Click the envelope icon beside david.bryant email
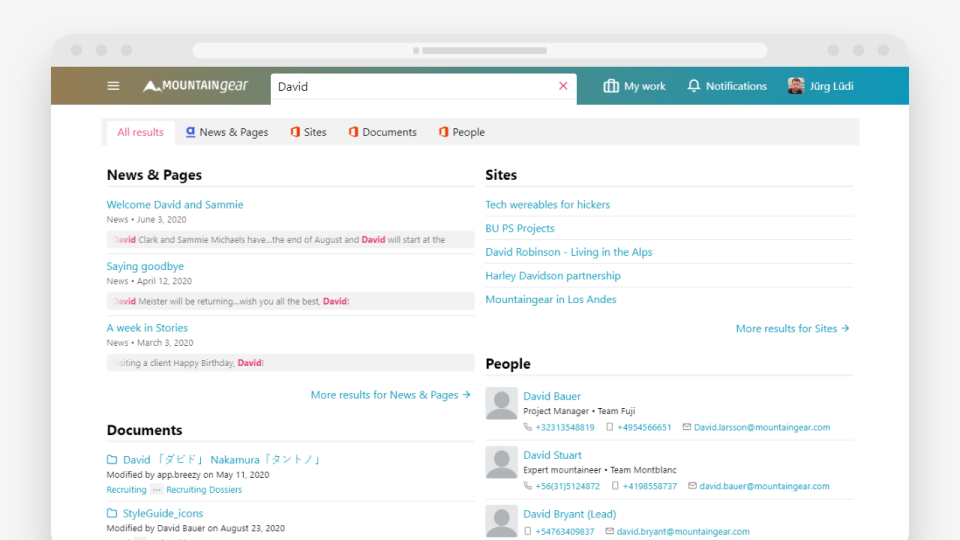Viewport: 960px width, 540px height. (x=609, y=531)
